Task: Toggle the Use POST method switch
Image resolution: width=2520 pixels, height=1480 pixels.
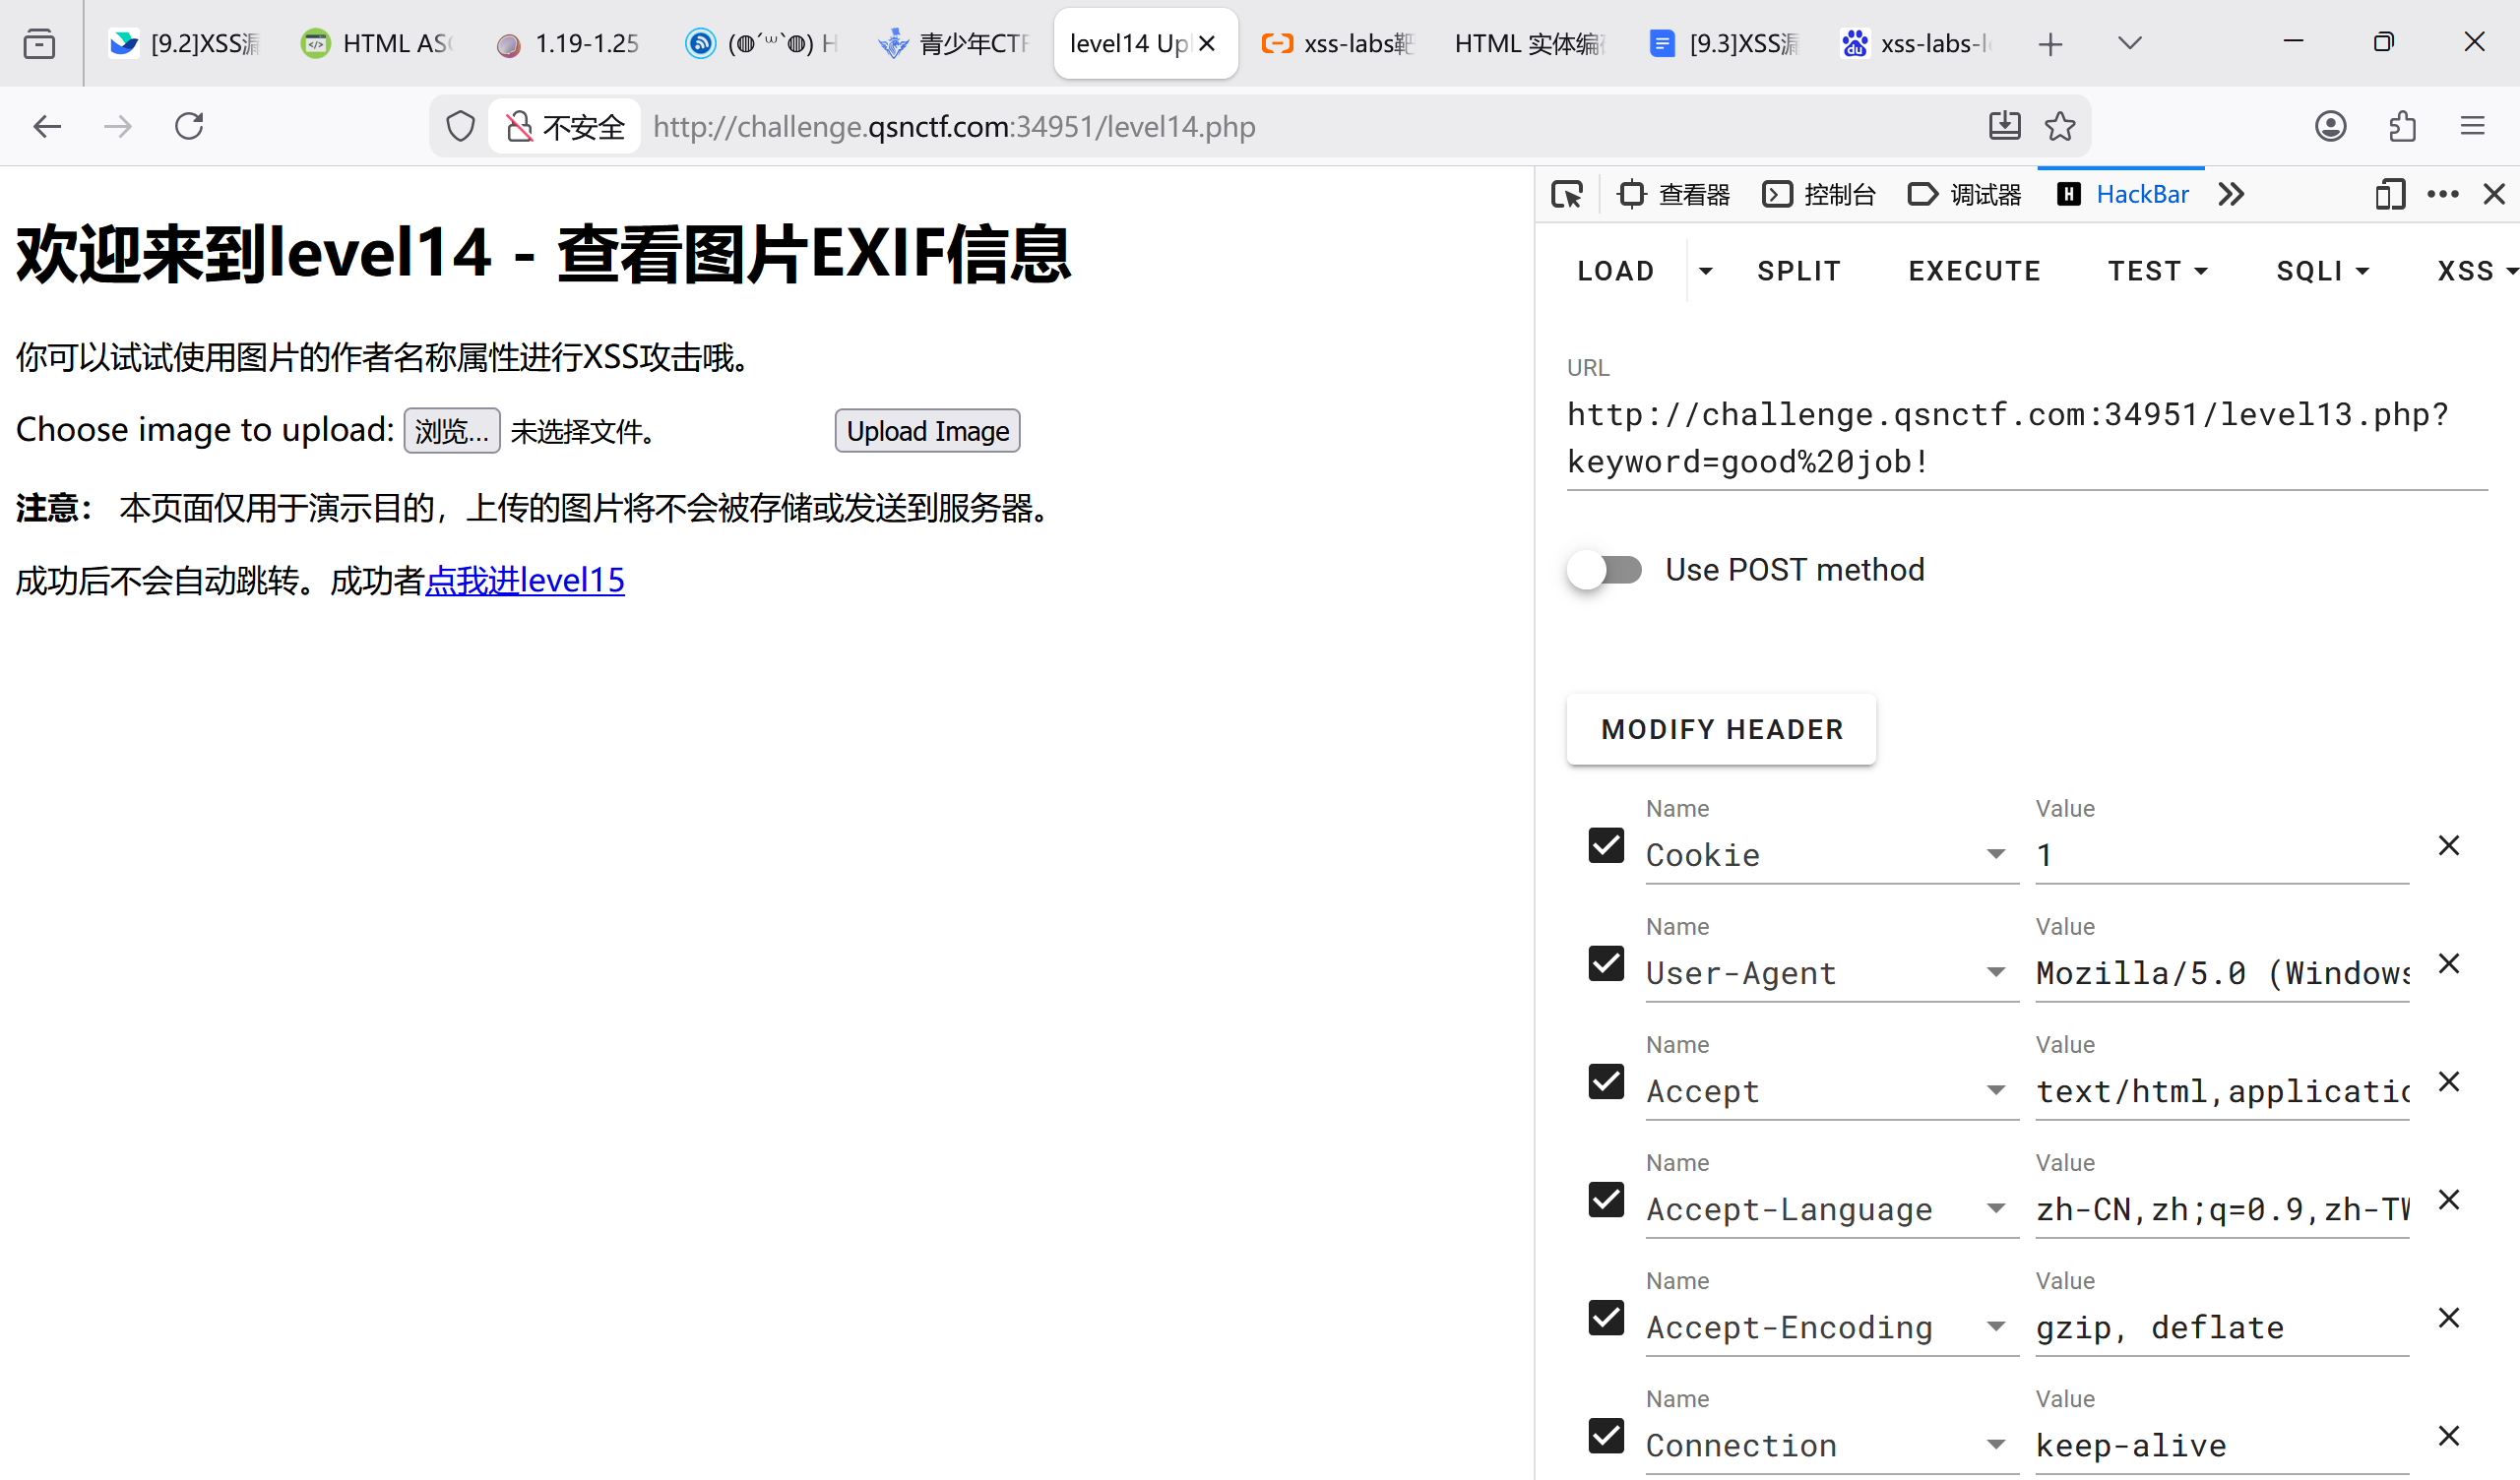Action: (1606, 570)
